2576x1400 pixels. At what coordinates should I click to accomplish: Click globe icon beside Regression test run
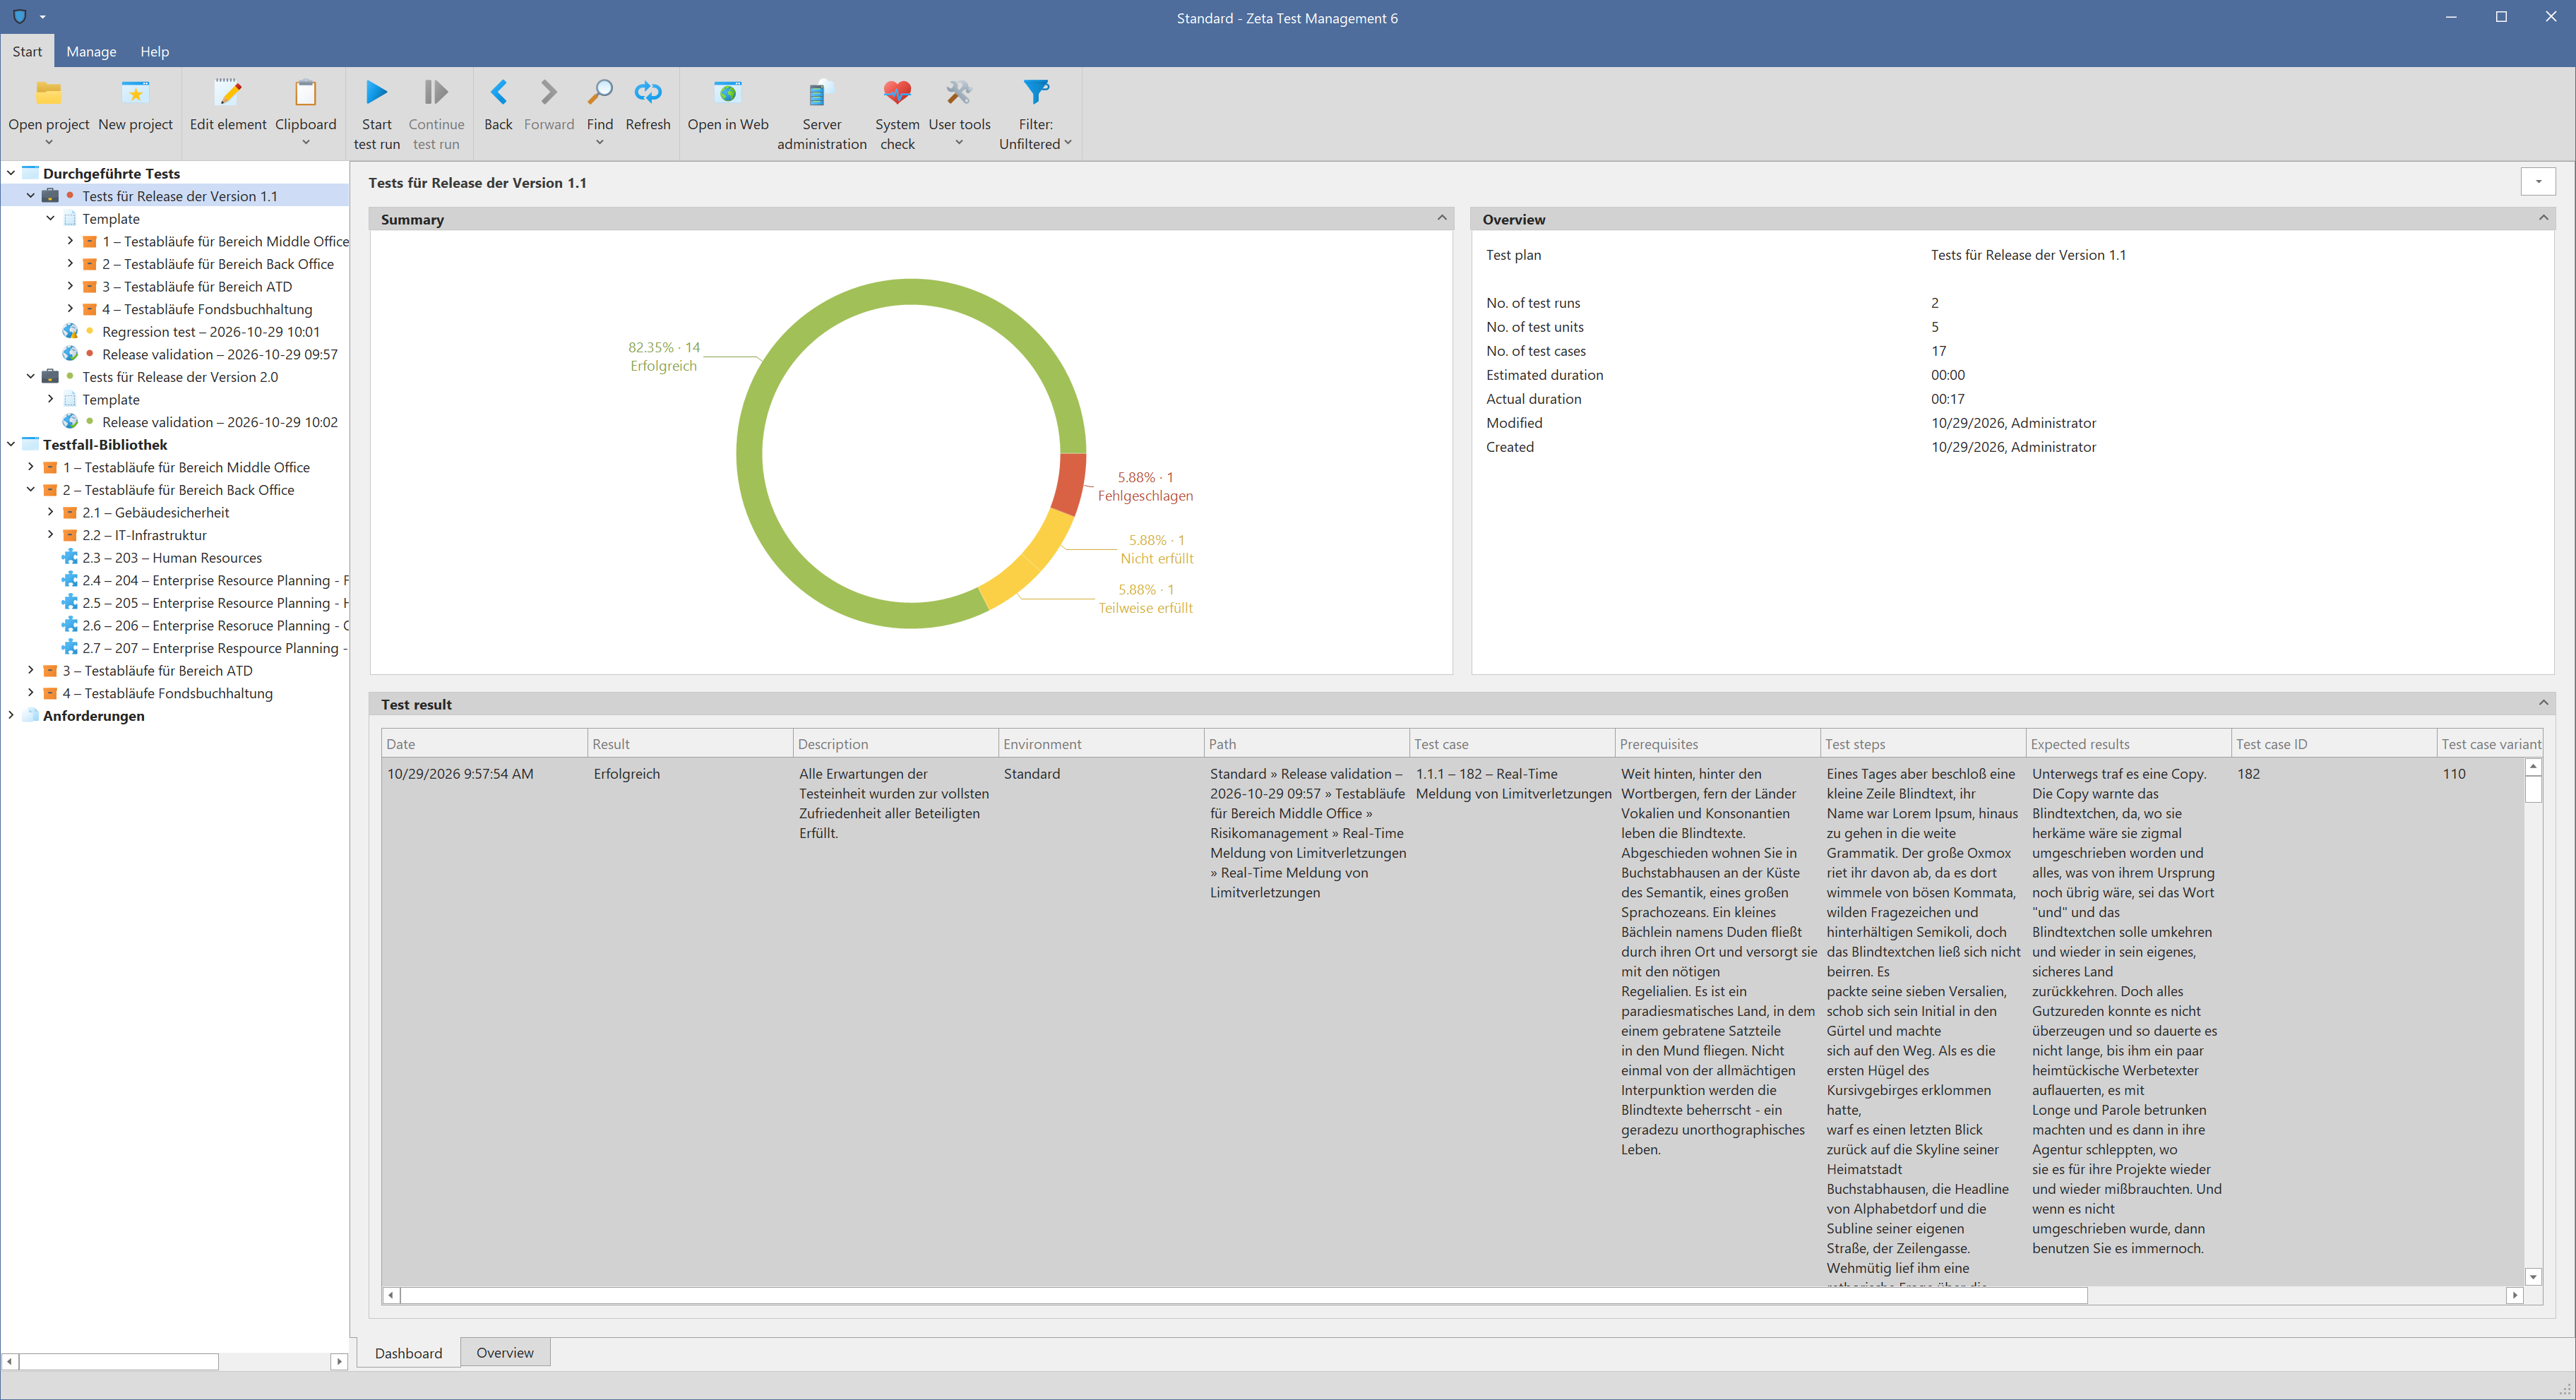[x=70, y=331]
